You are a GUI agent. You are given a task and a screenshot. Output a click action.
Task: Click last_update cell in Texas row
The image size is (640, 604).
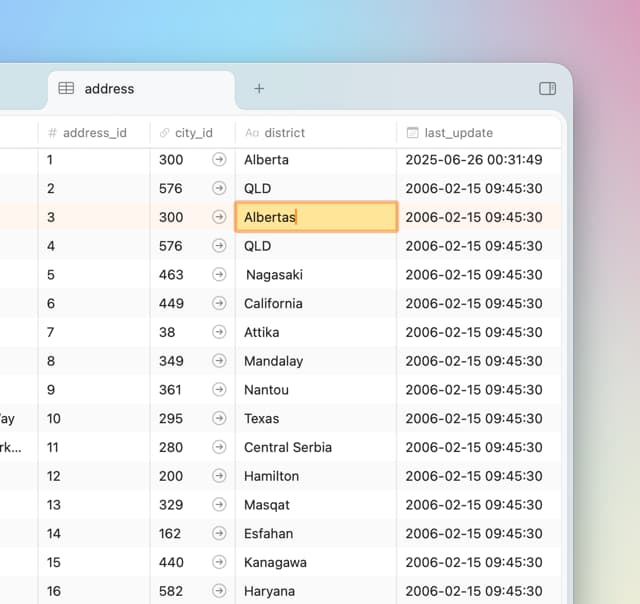479,418
